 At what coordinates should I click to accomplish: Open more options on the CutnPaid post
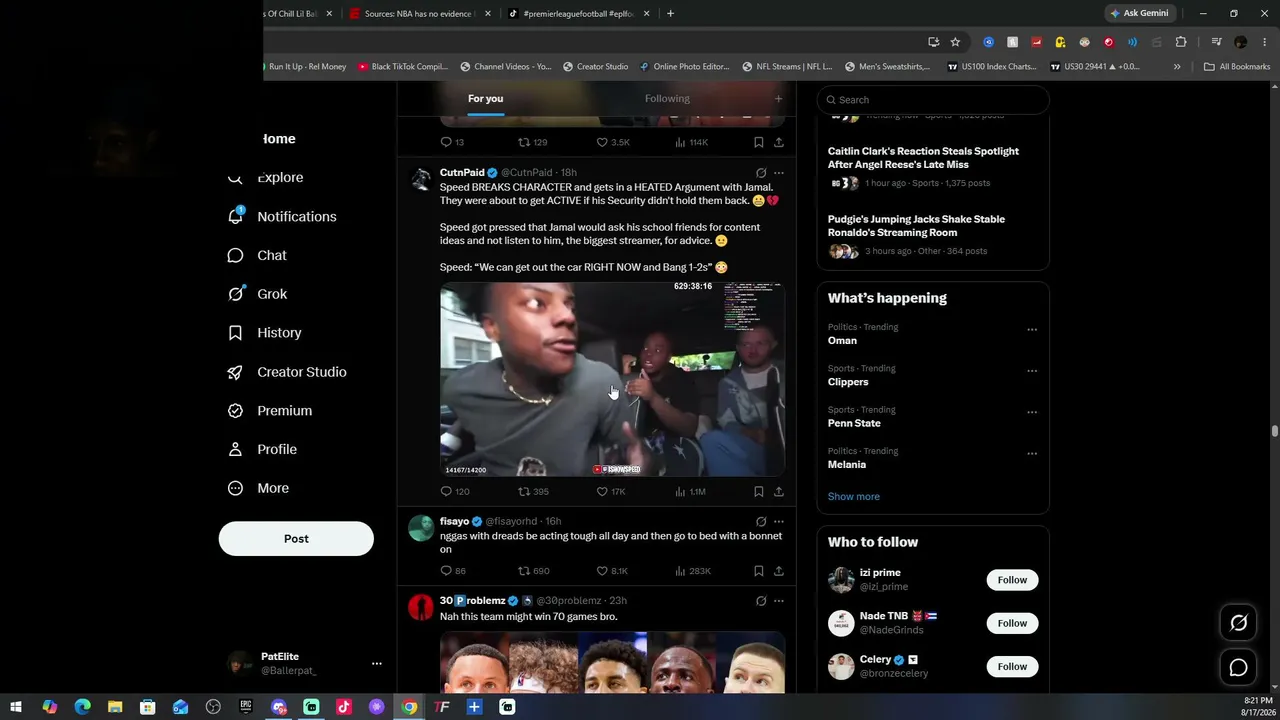[x=779, y=173]
